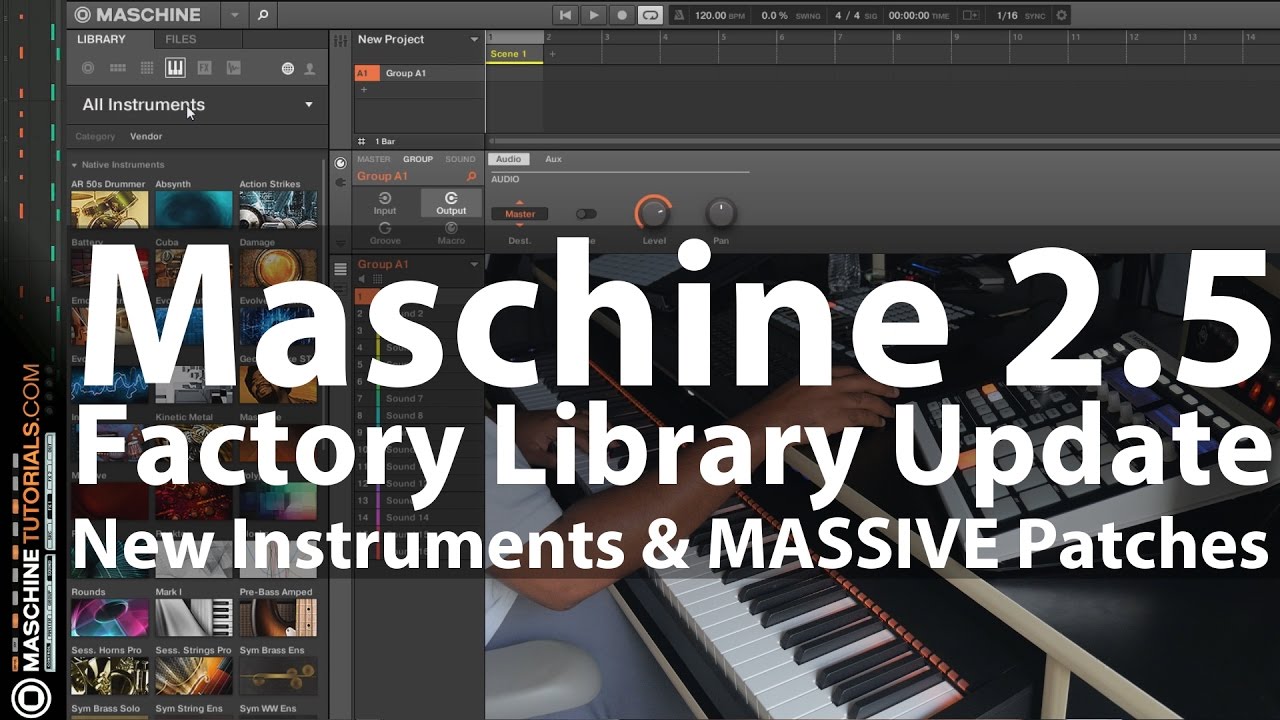Select the Projects filter icon in the Library
1280x720 pixels.
pos(88,68)
